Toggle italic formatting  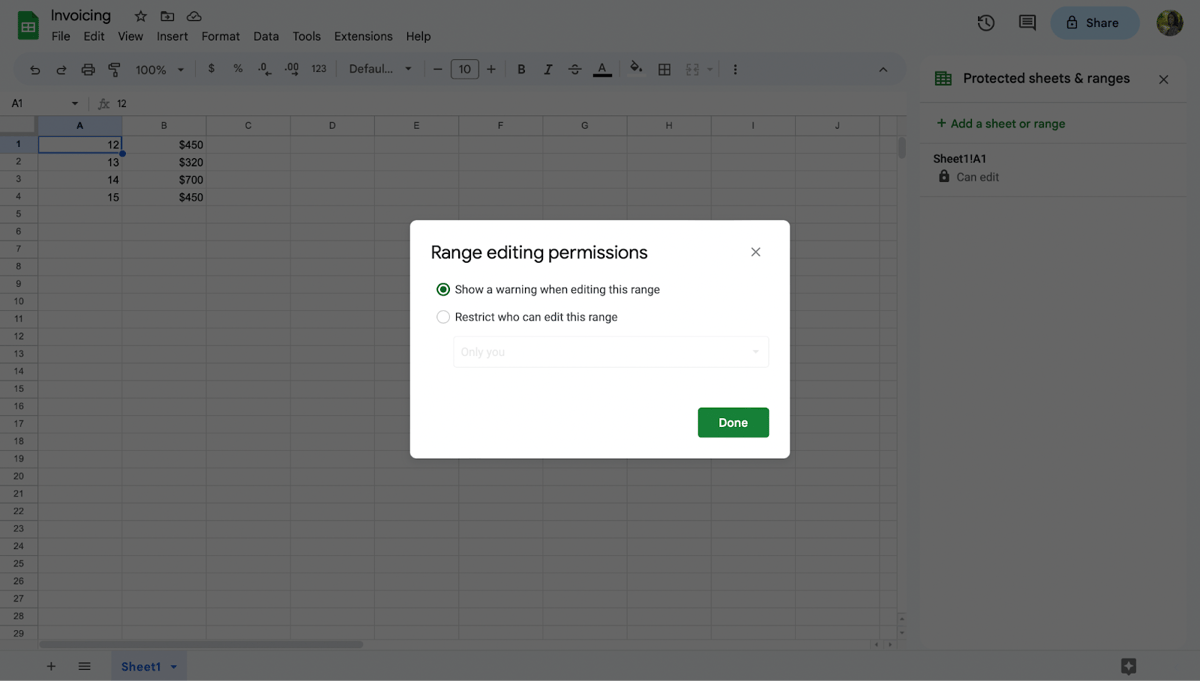[548, 68]
